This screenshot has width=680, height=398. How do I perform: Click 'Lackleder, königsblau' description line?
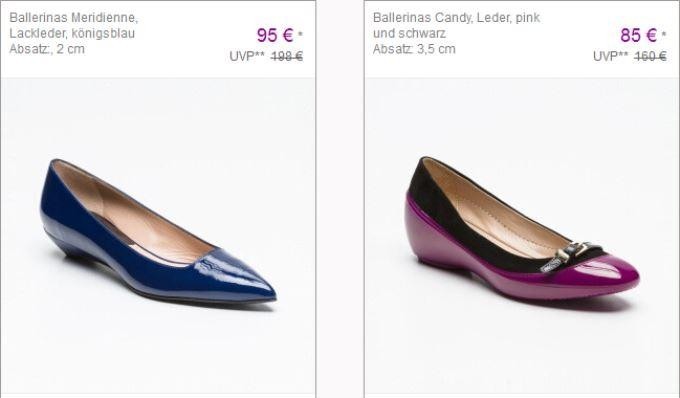point(72,33)
